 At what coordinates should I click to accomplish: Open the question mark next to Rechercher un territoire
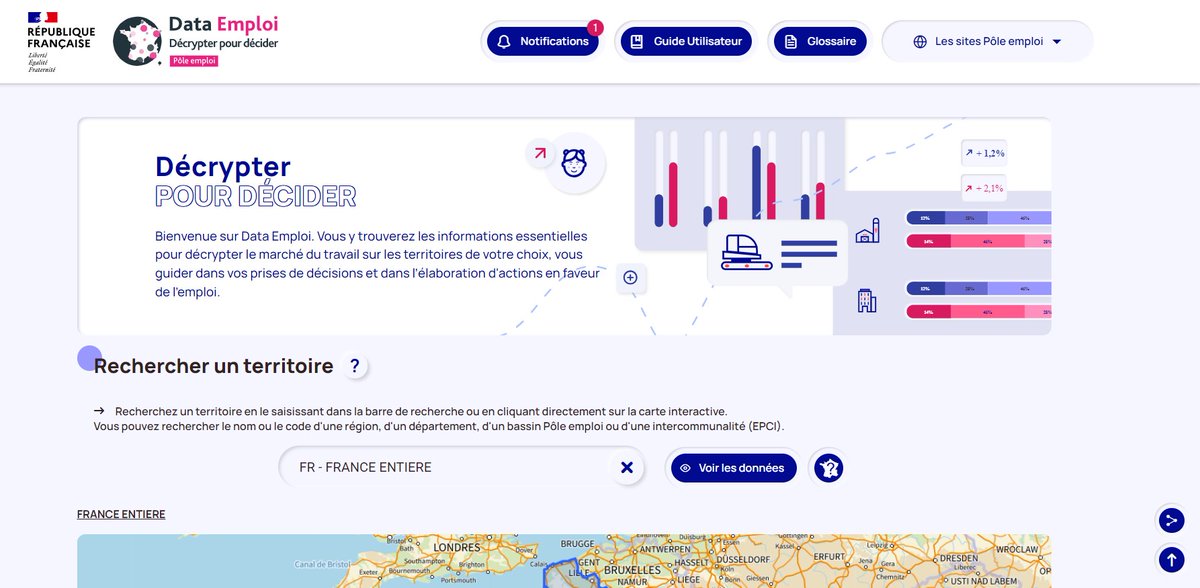coord(355,366)
